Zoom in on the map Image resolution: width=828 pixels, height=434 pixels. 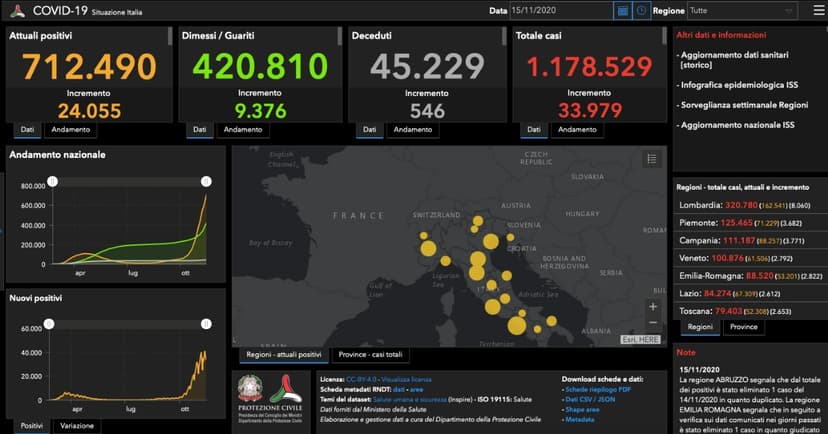point(652,307)
